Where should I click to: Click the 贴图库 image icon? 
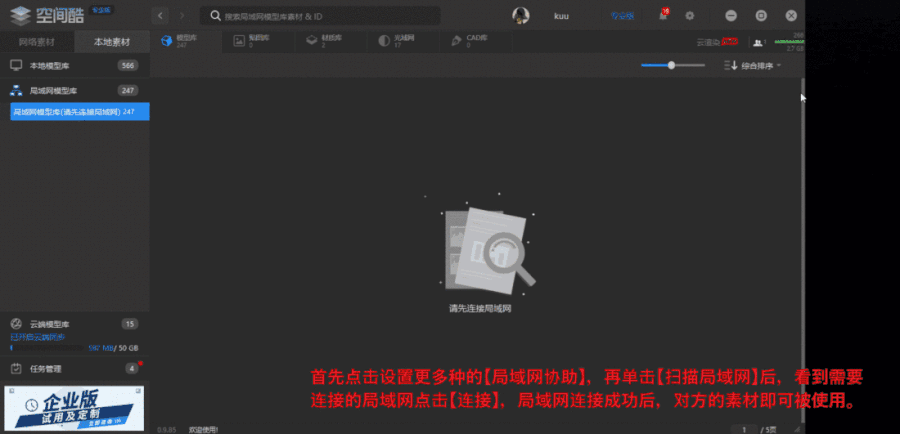(239, 41)
